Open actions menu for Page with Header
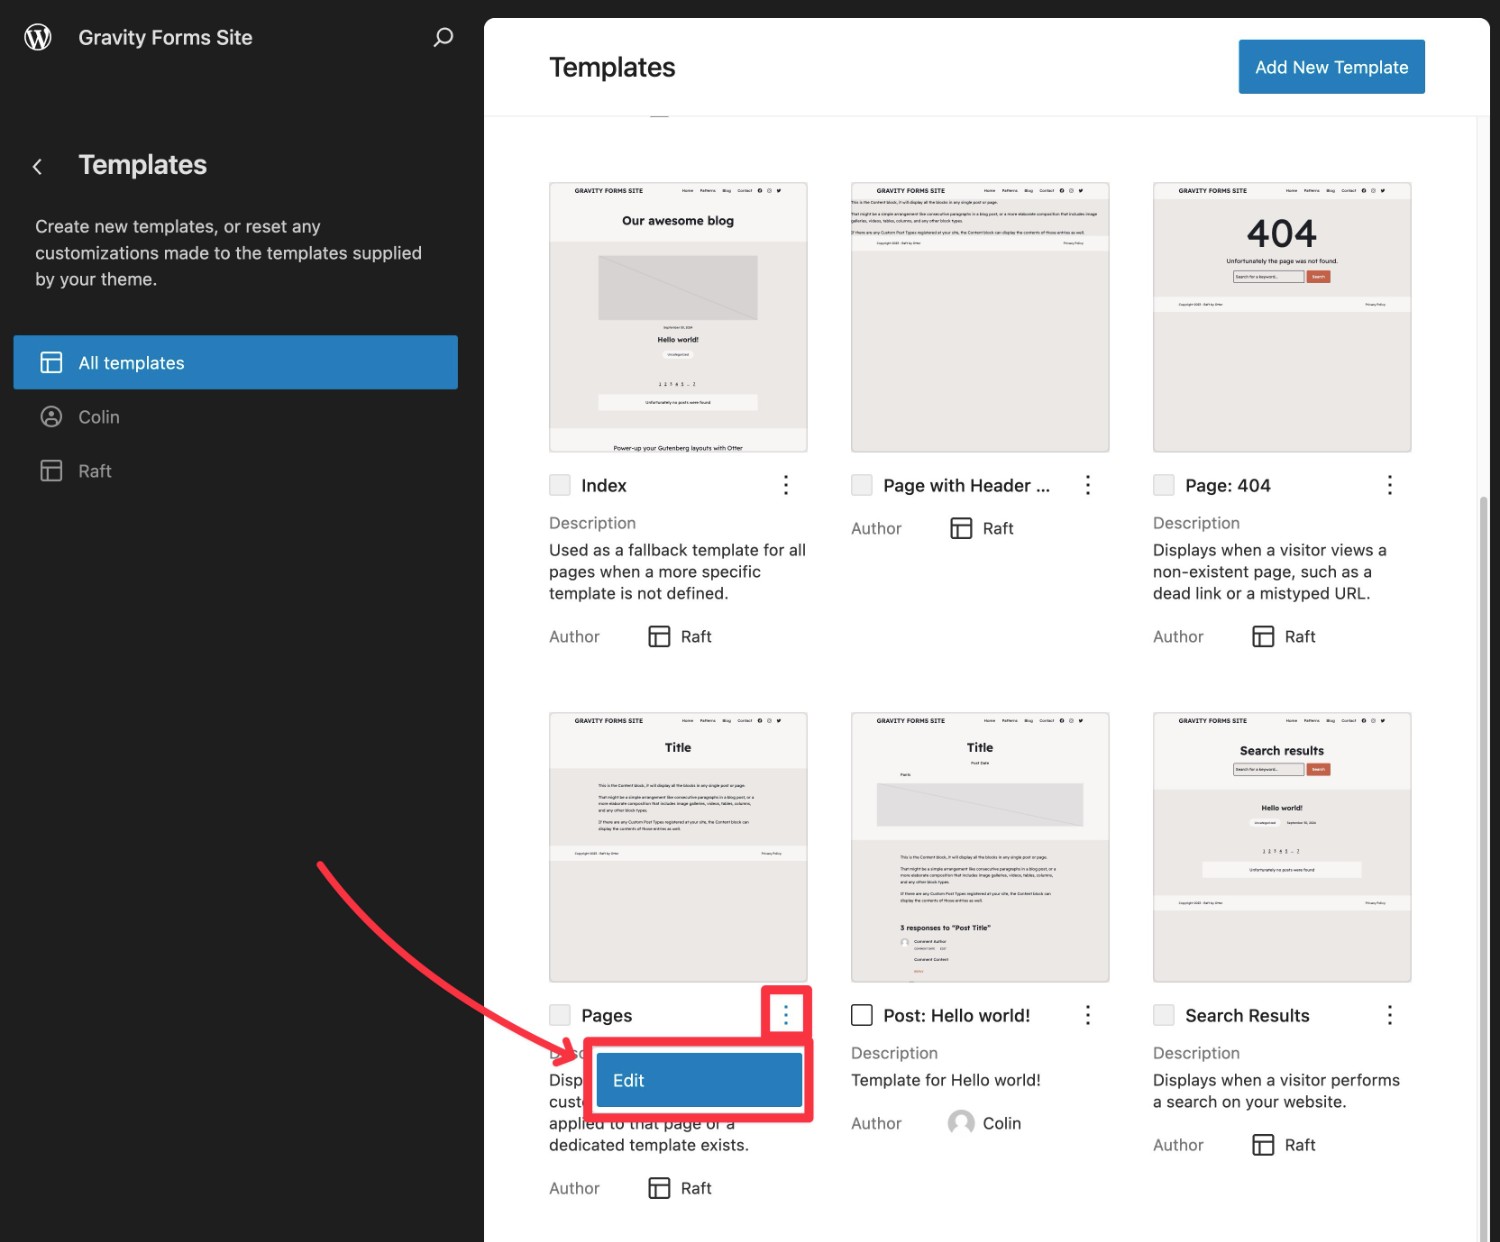 [1088, 485]
